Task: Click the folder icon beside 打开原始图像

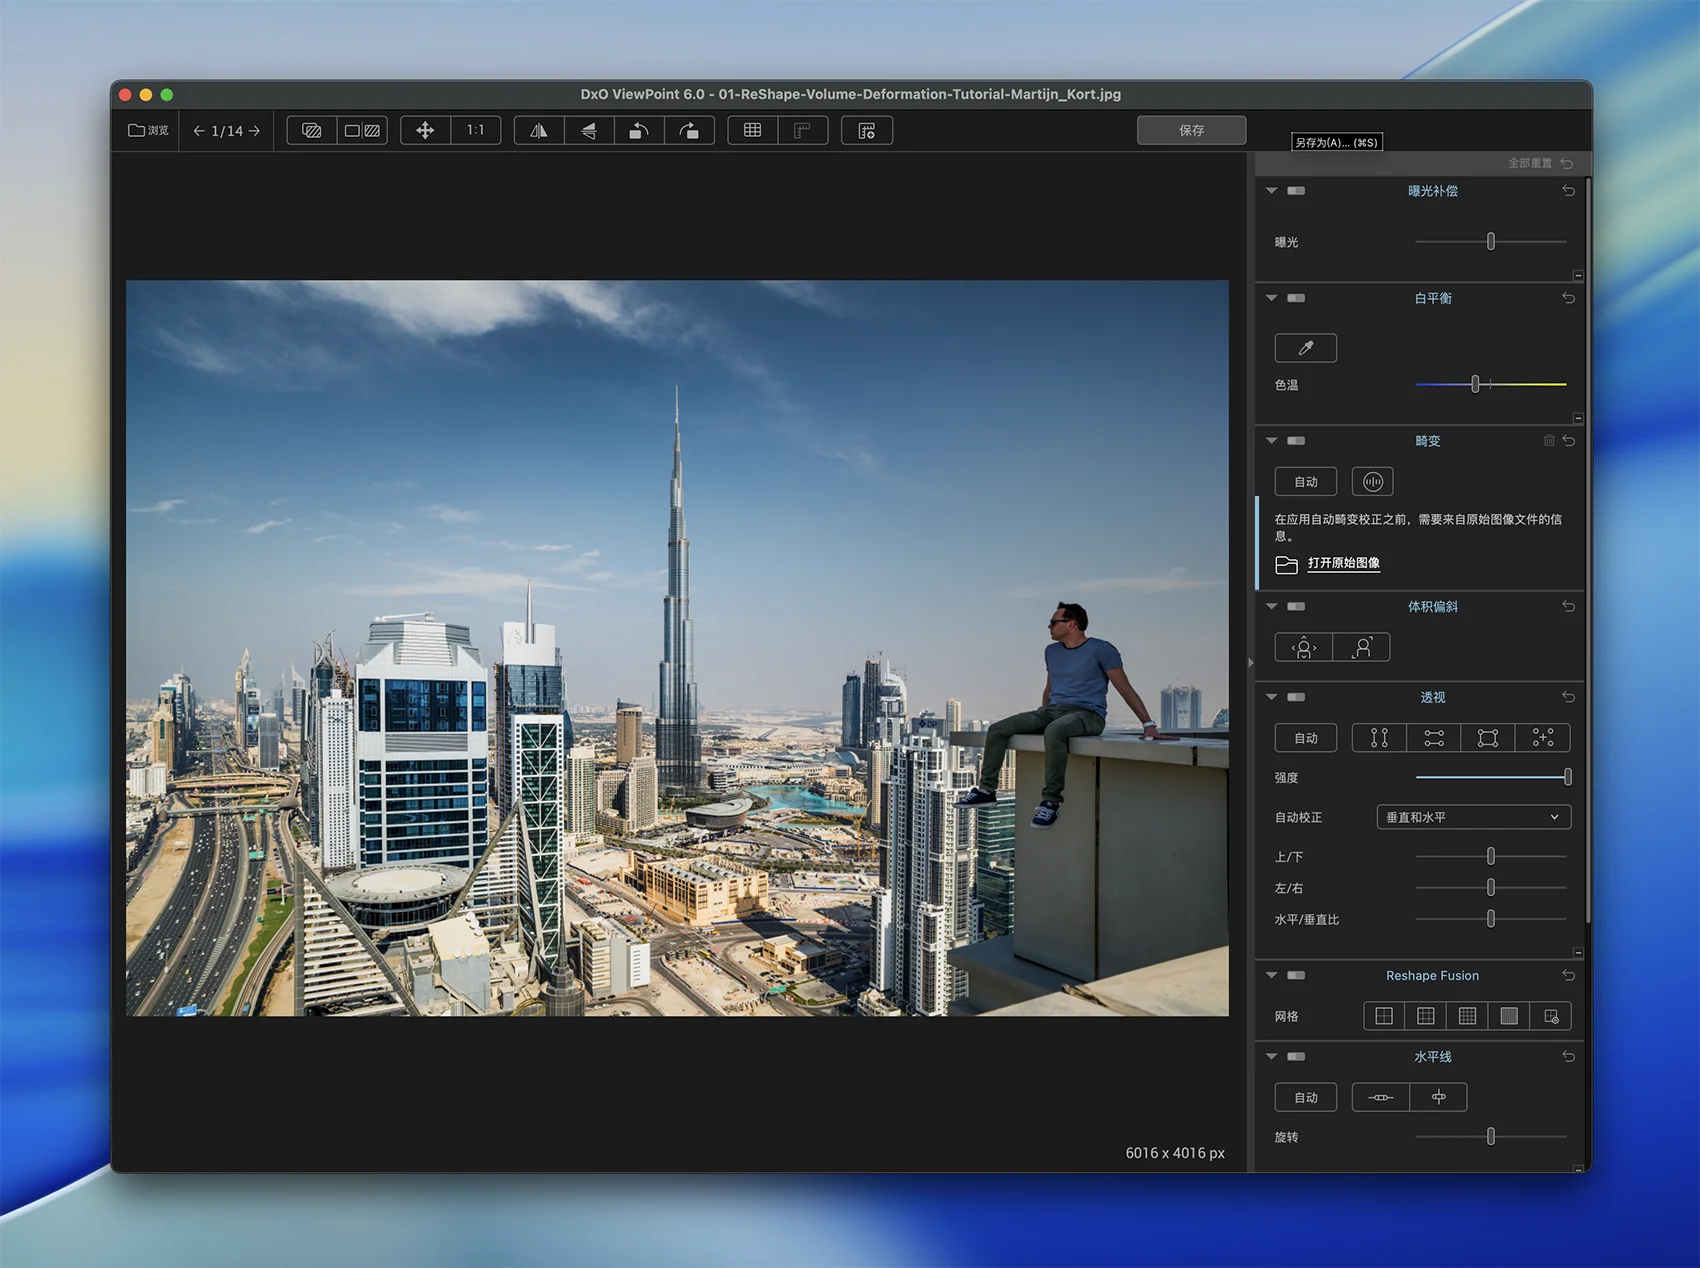Action: 1287,564
